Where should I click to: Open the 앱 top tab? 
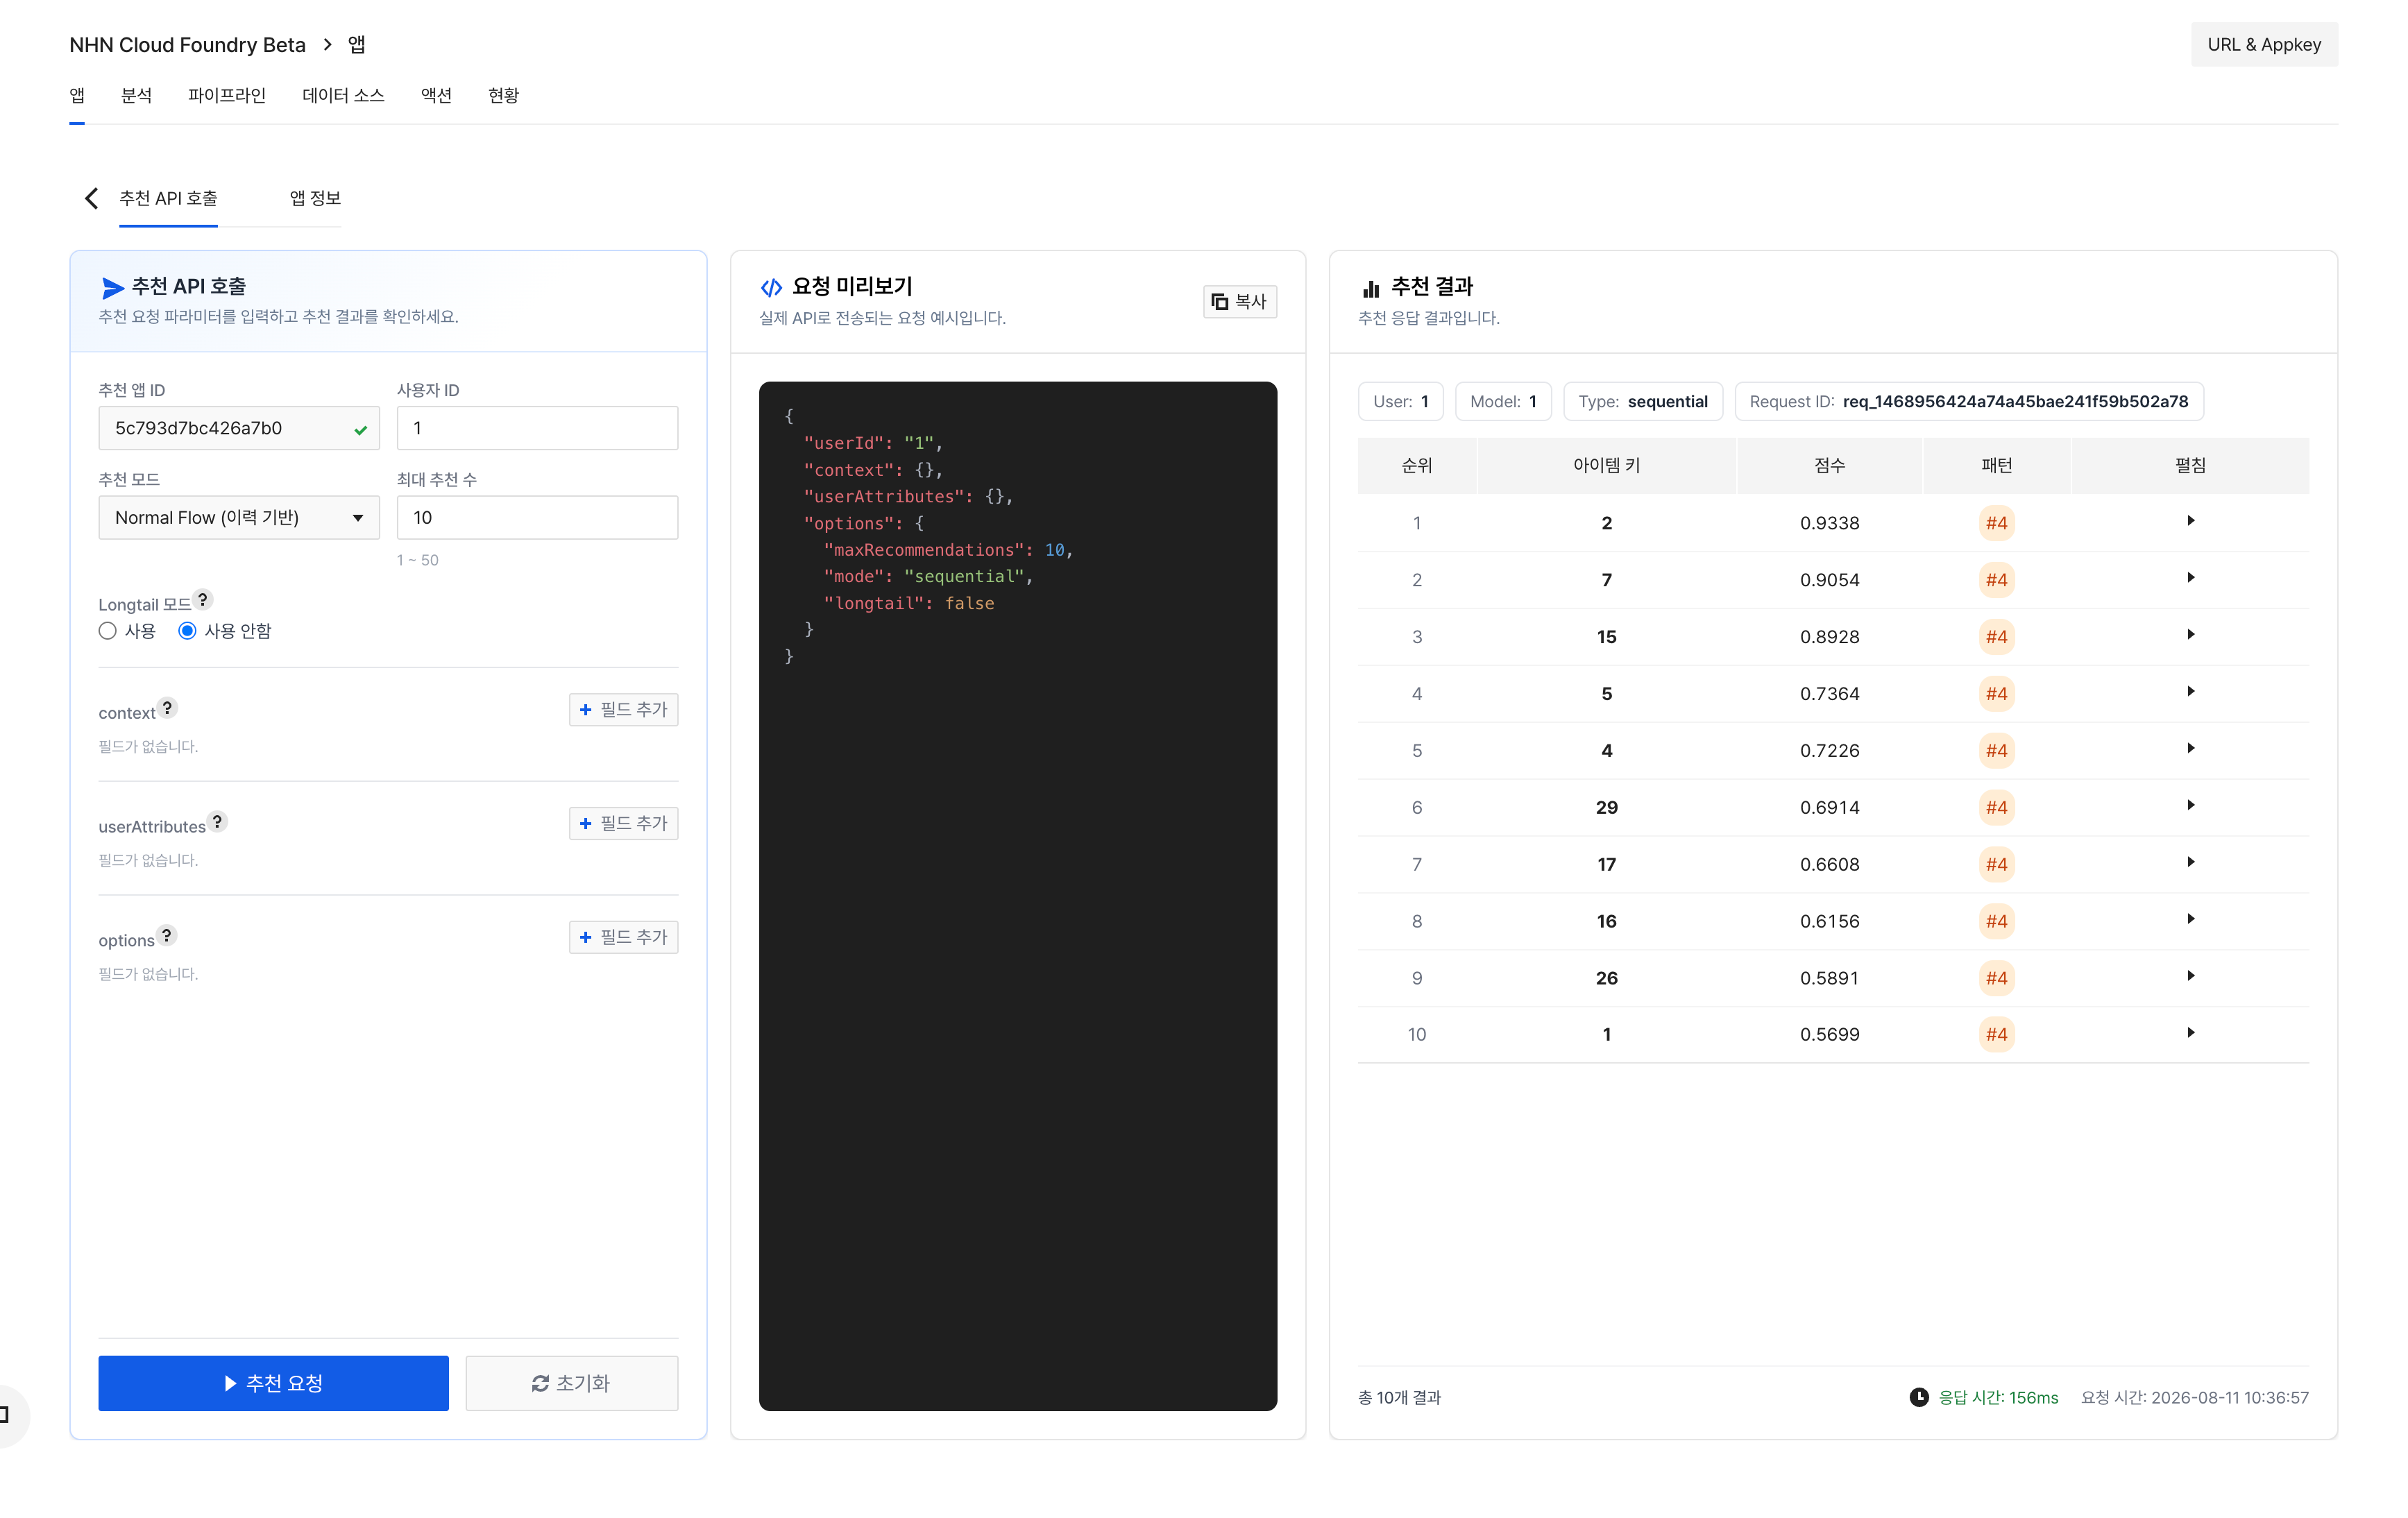[77, 95]
